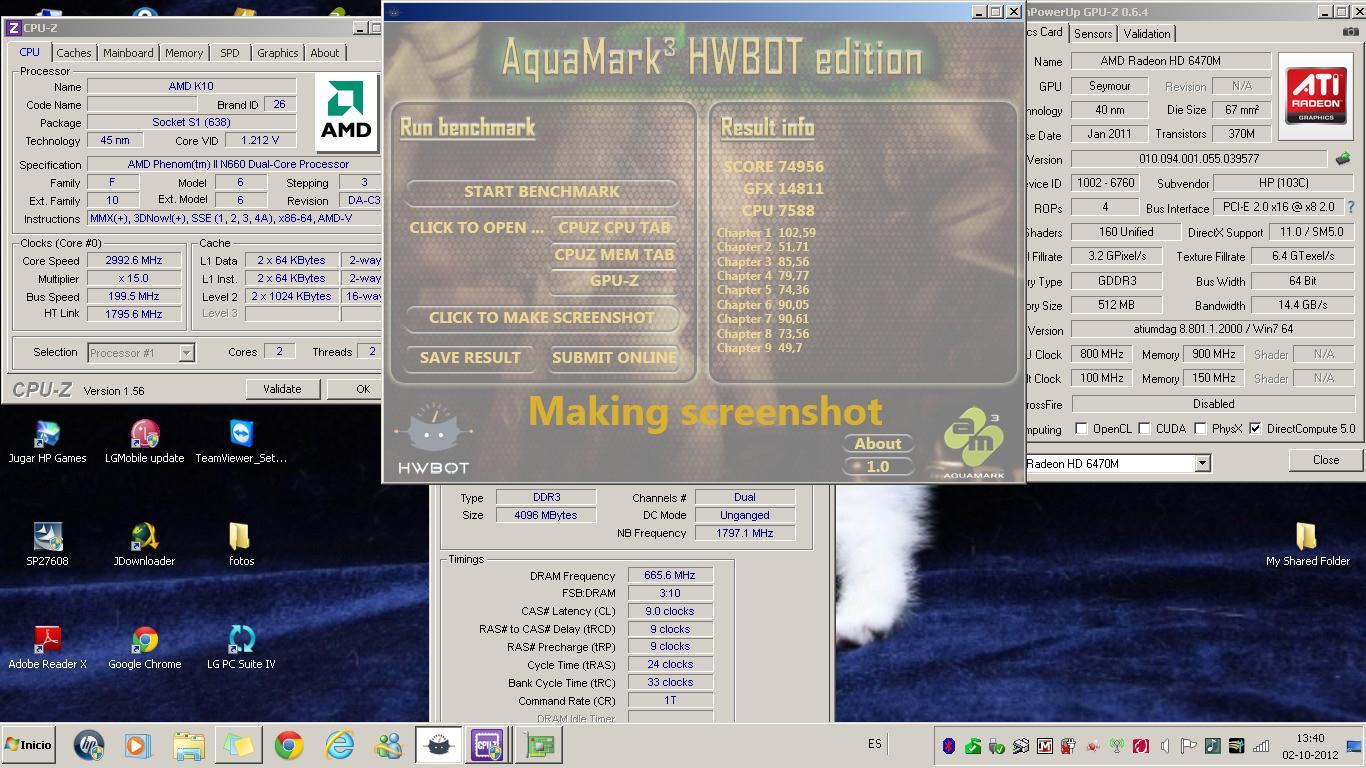The height and width of the screenshot is (768, 1366).
Task: Open the LGMobile update desktop icon
Action: point(145,441)
